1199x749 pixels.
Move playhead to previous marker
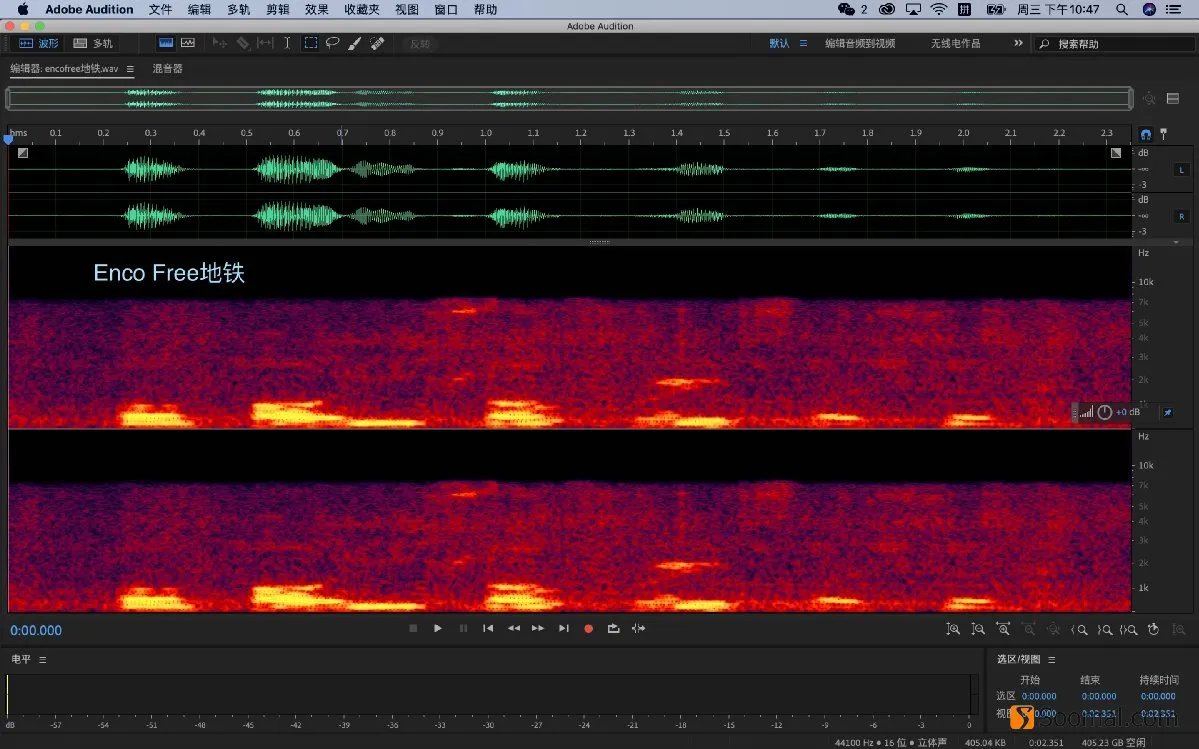[488, 628]
